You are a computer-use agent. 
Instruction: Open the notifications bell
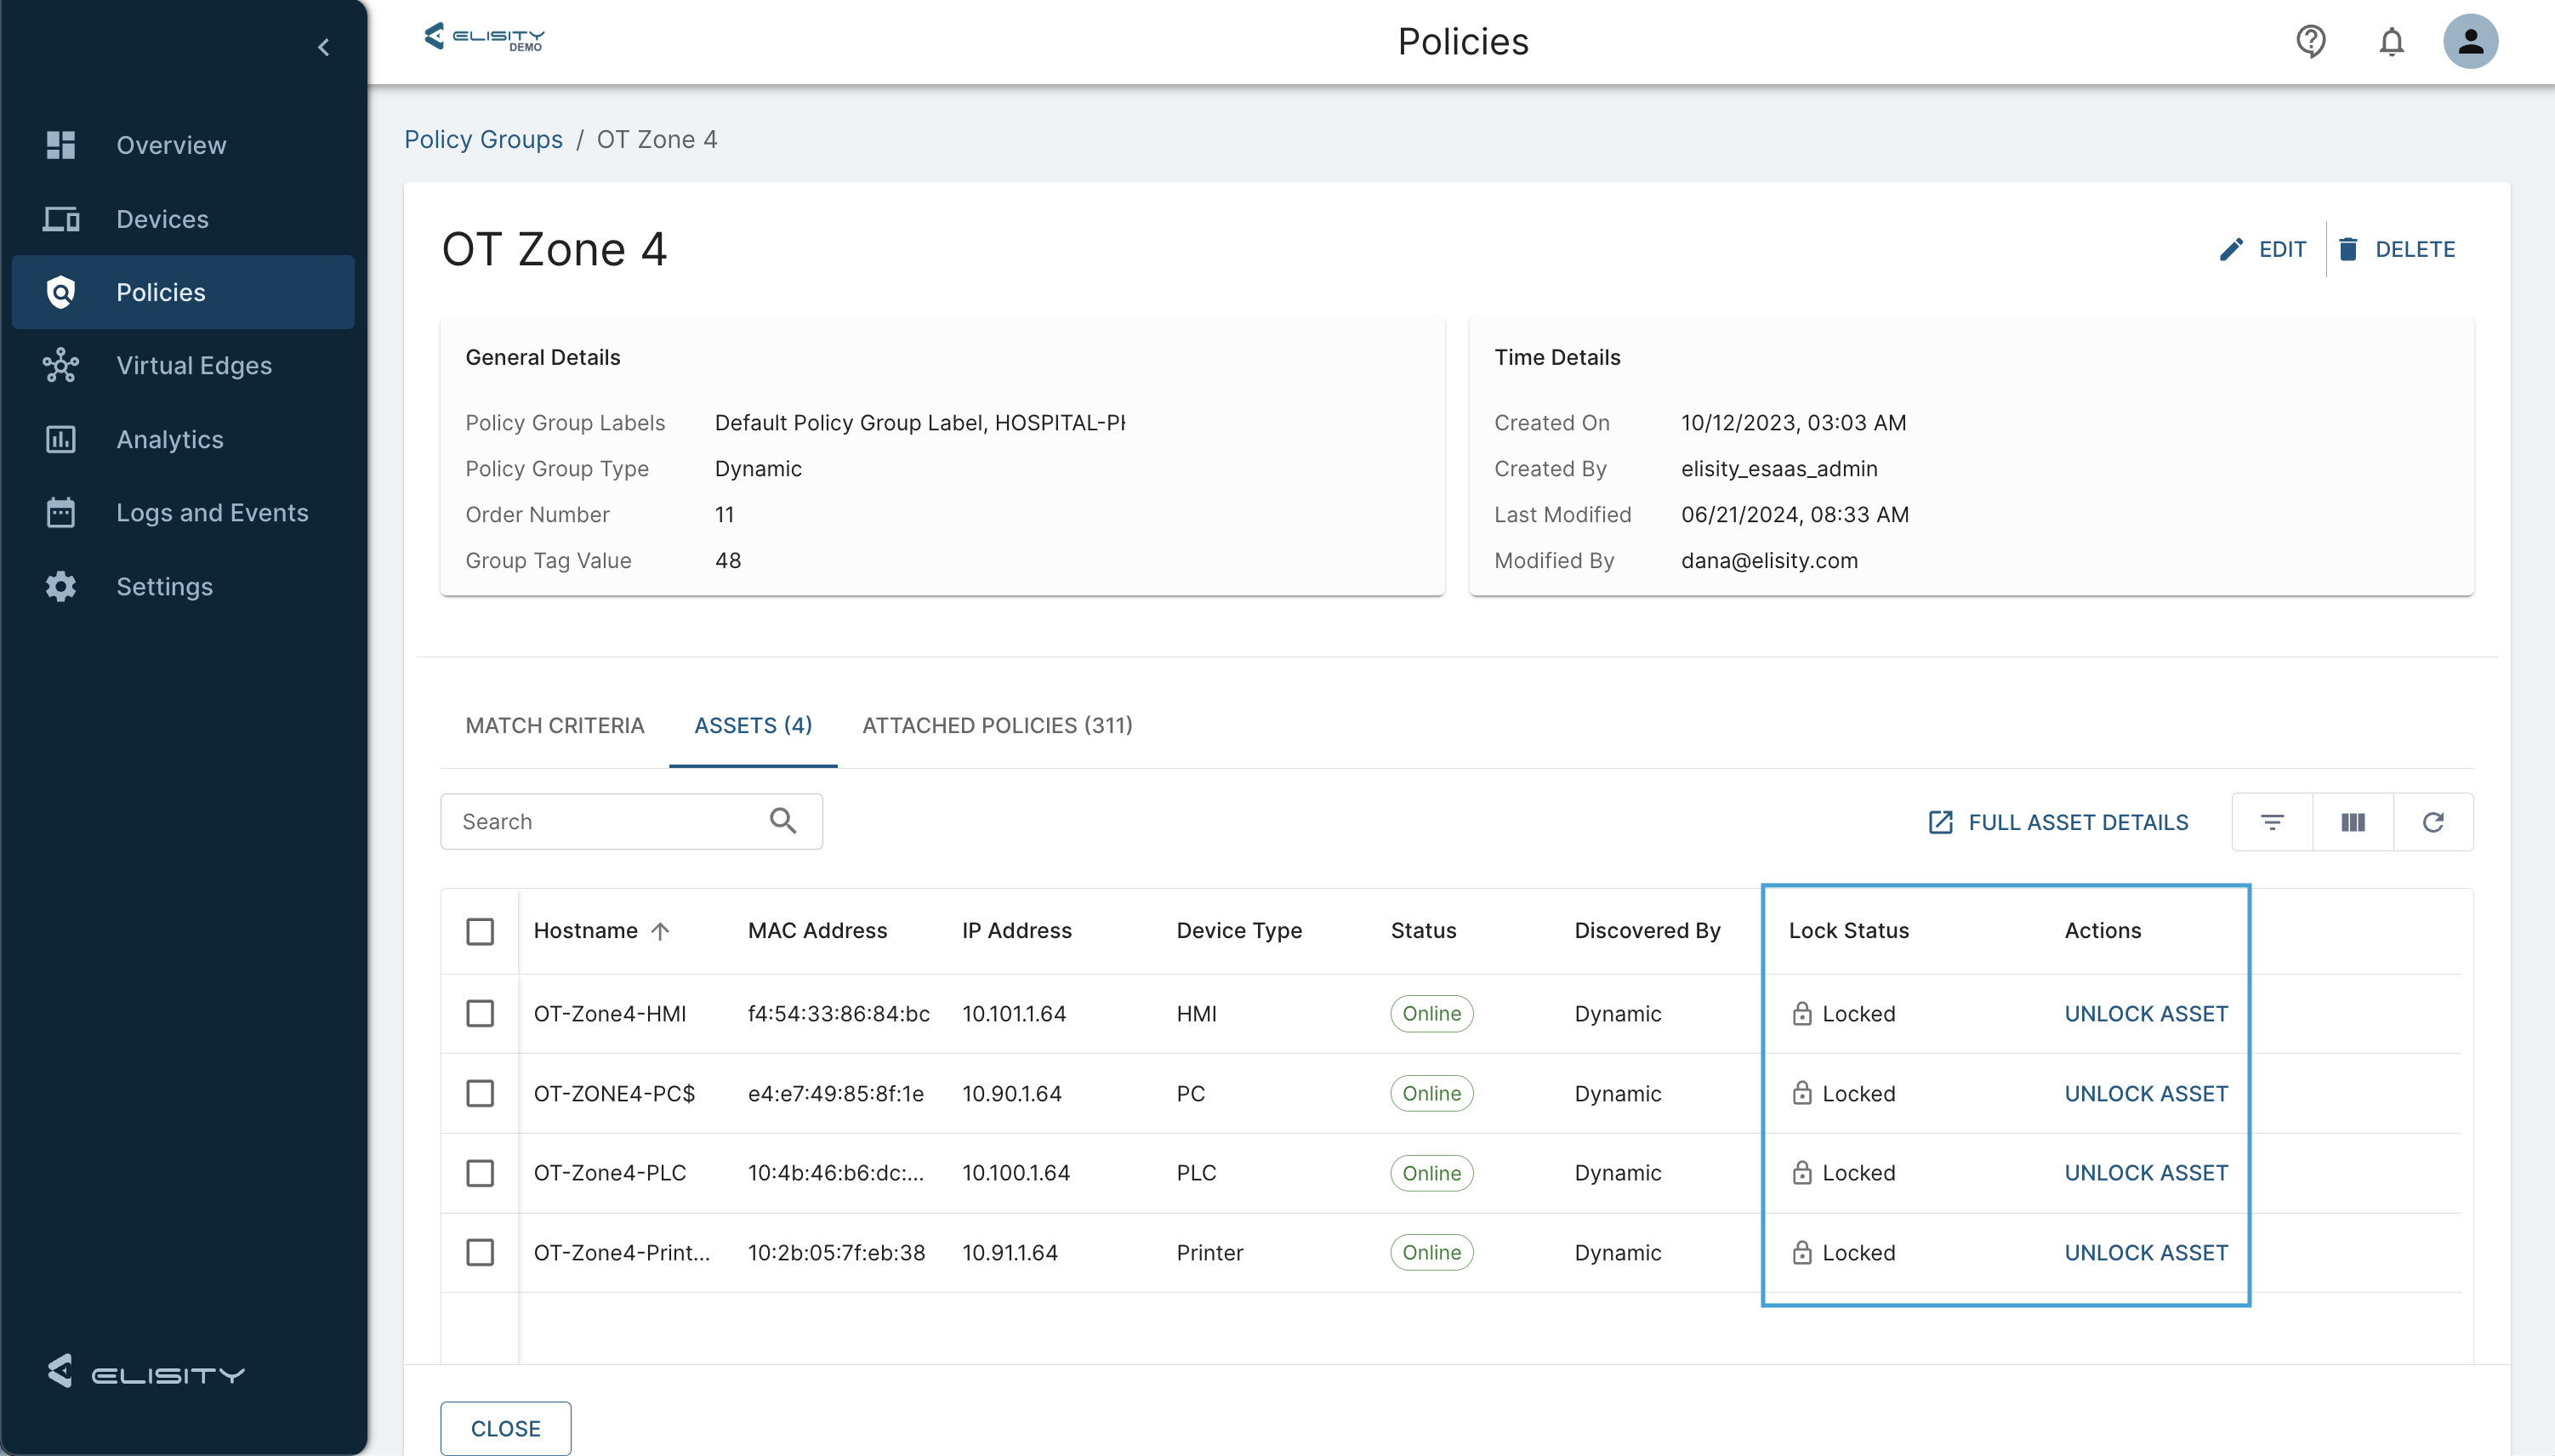click(x=2391, y=42)
